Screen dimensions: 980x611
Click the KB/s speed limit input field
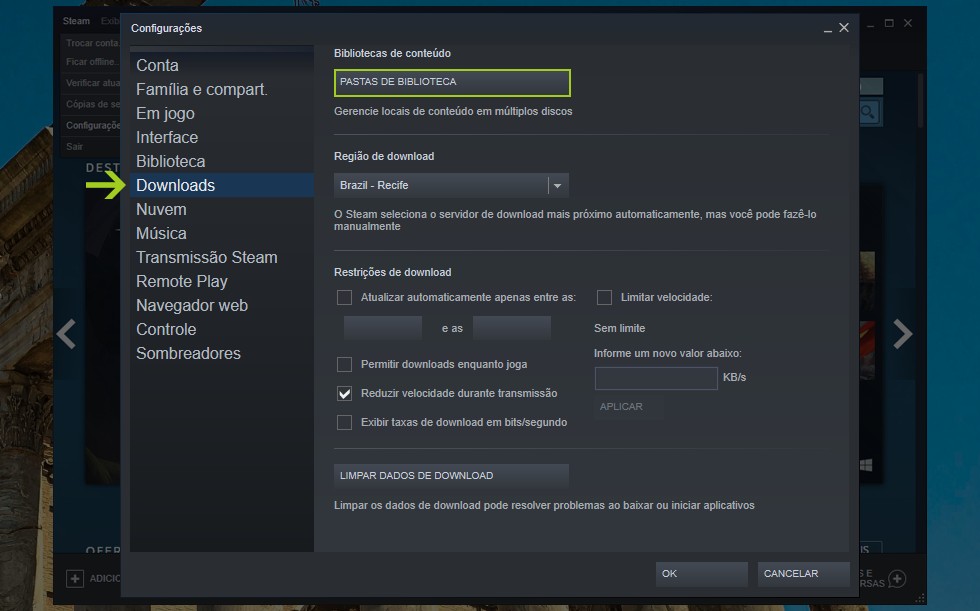tap(656, 378)
